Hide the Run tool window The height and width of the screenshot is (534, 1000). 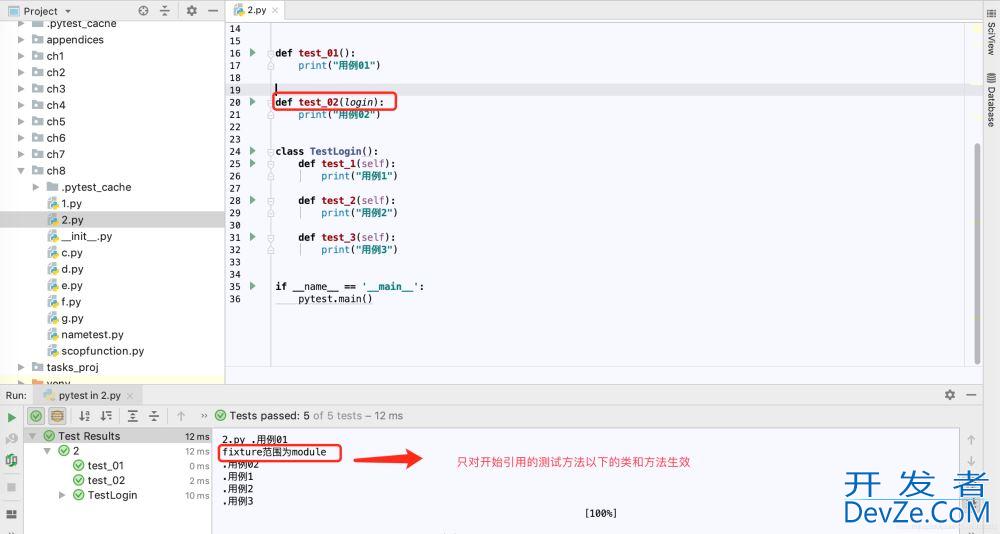(x=971, y=395)
